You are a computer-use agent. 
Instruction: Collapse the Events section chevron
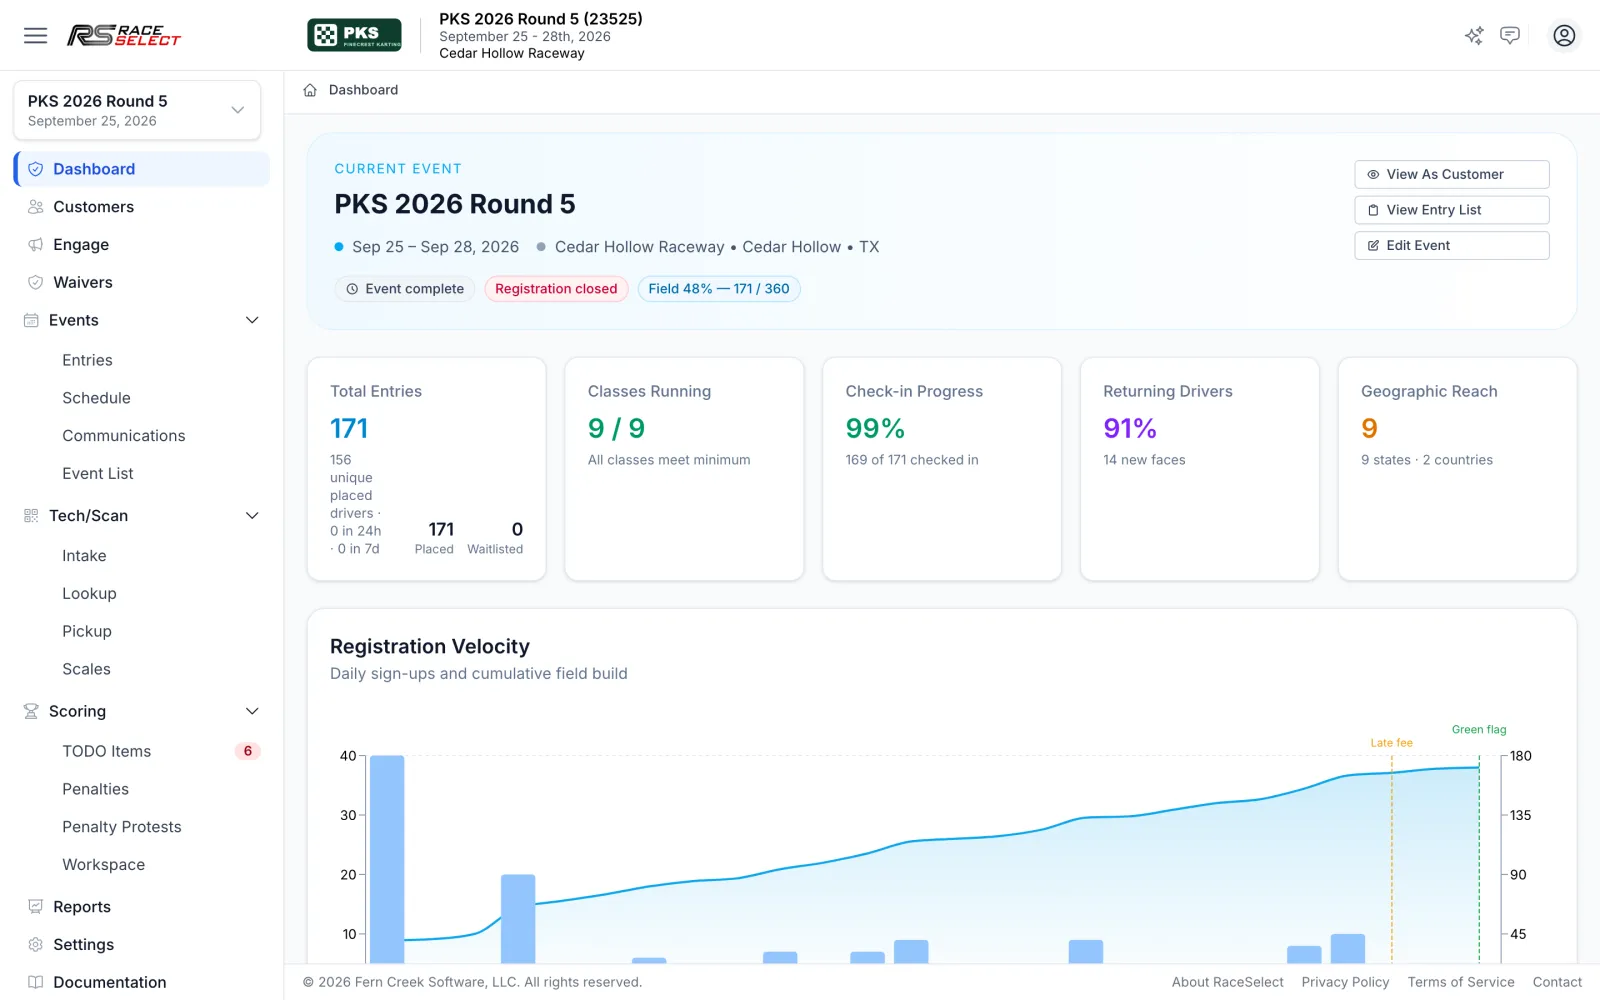(252, 321)
